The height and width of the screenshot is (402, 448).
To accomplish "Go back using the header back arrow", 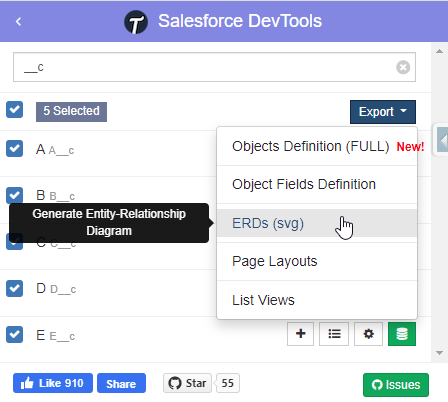I will (18, 22).
